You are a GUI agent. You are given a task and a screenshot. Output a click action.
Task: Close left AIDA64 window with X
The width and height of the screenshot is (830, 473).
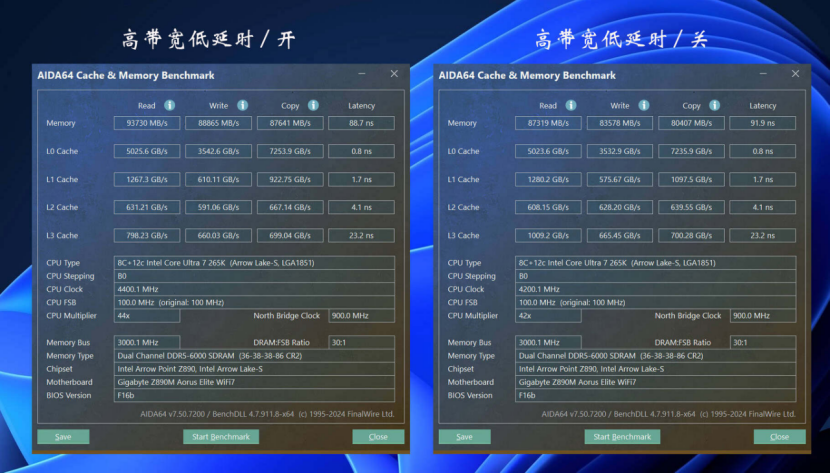pyautogui.click(x=394, y=74)
